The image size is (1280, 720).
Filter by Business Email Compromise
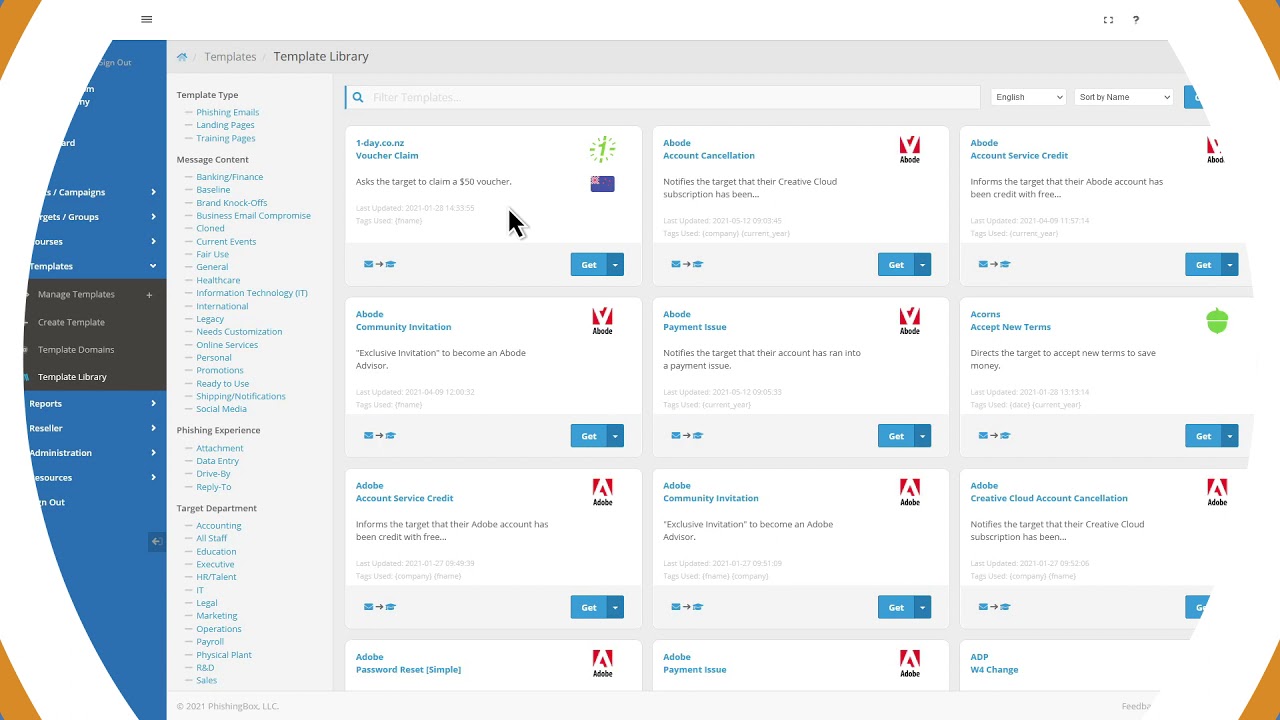253,216
